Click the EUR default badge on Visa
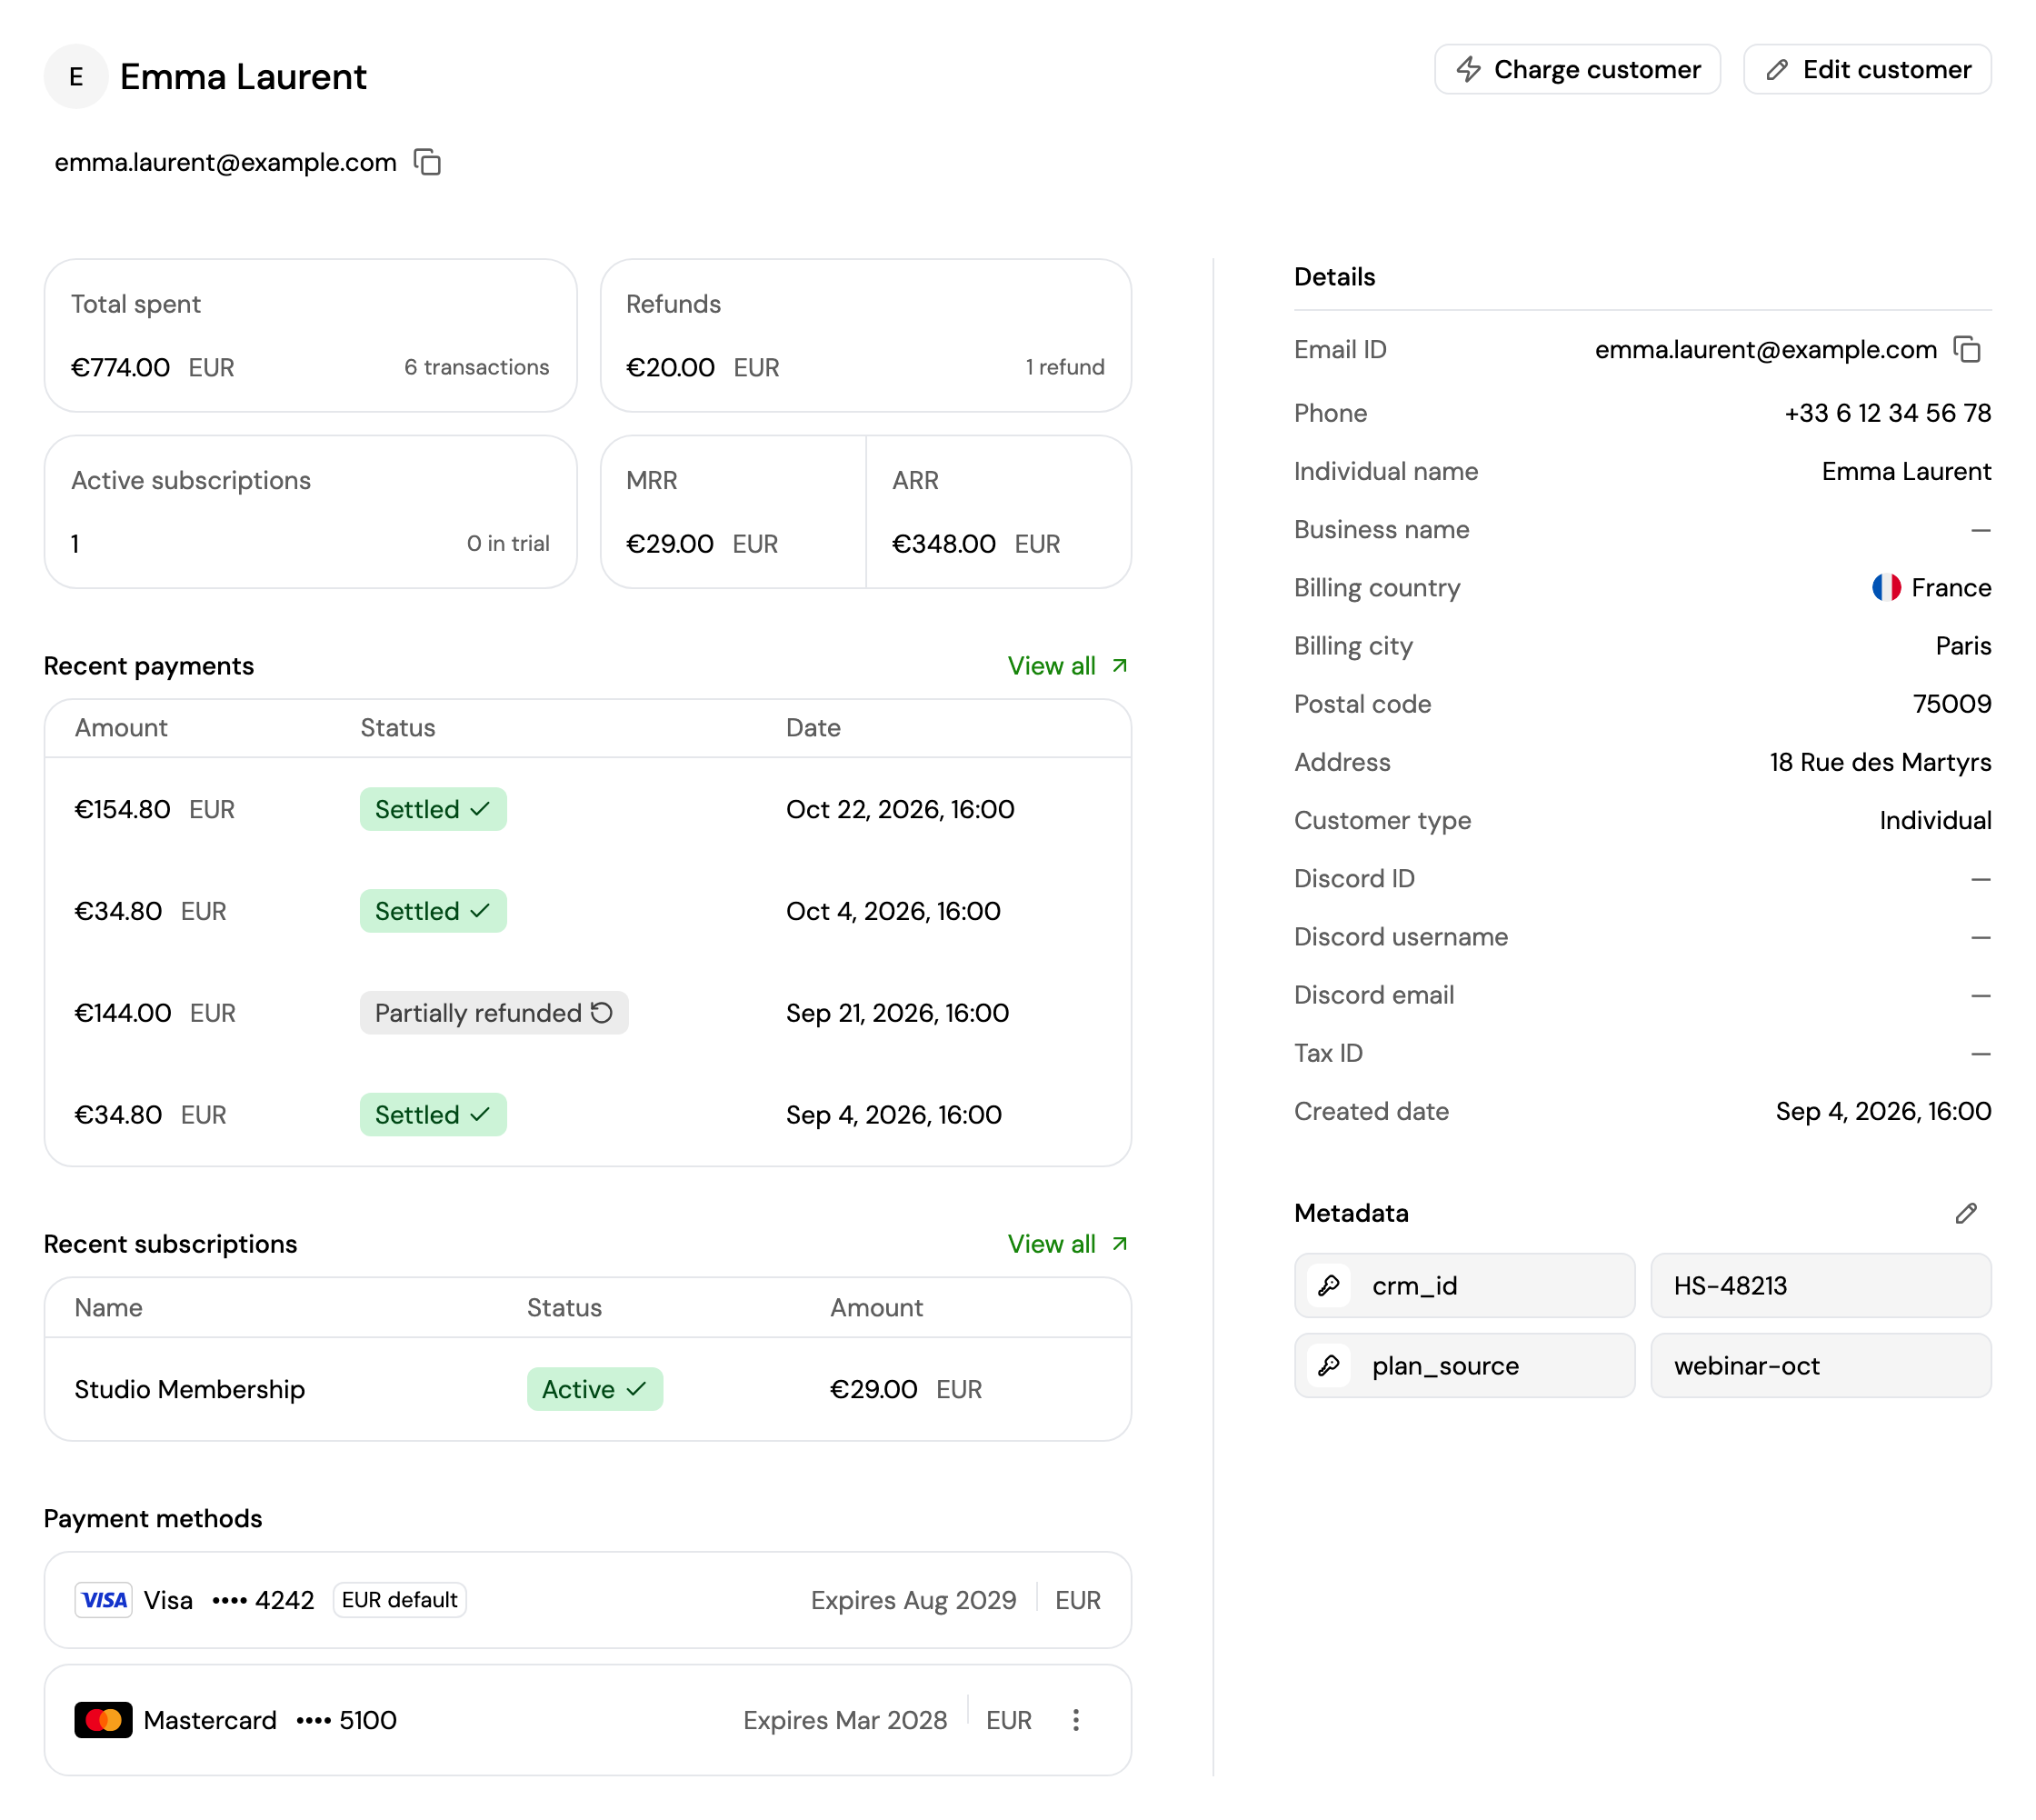The height and width of the screenshot is (1820, 2036). (x=399, y=1600)
